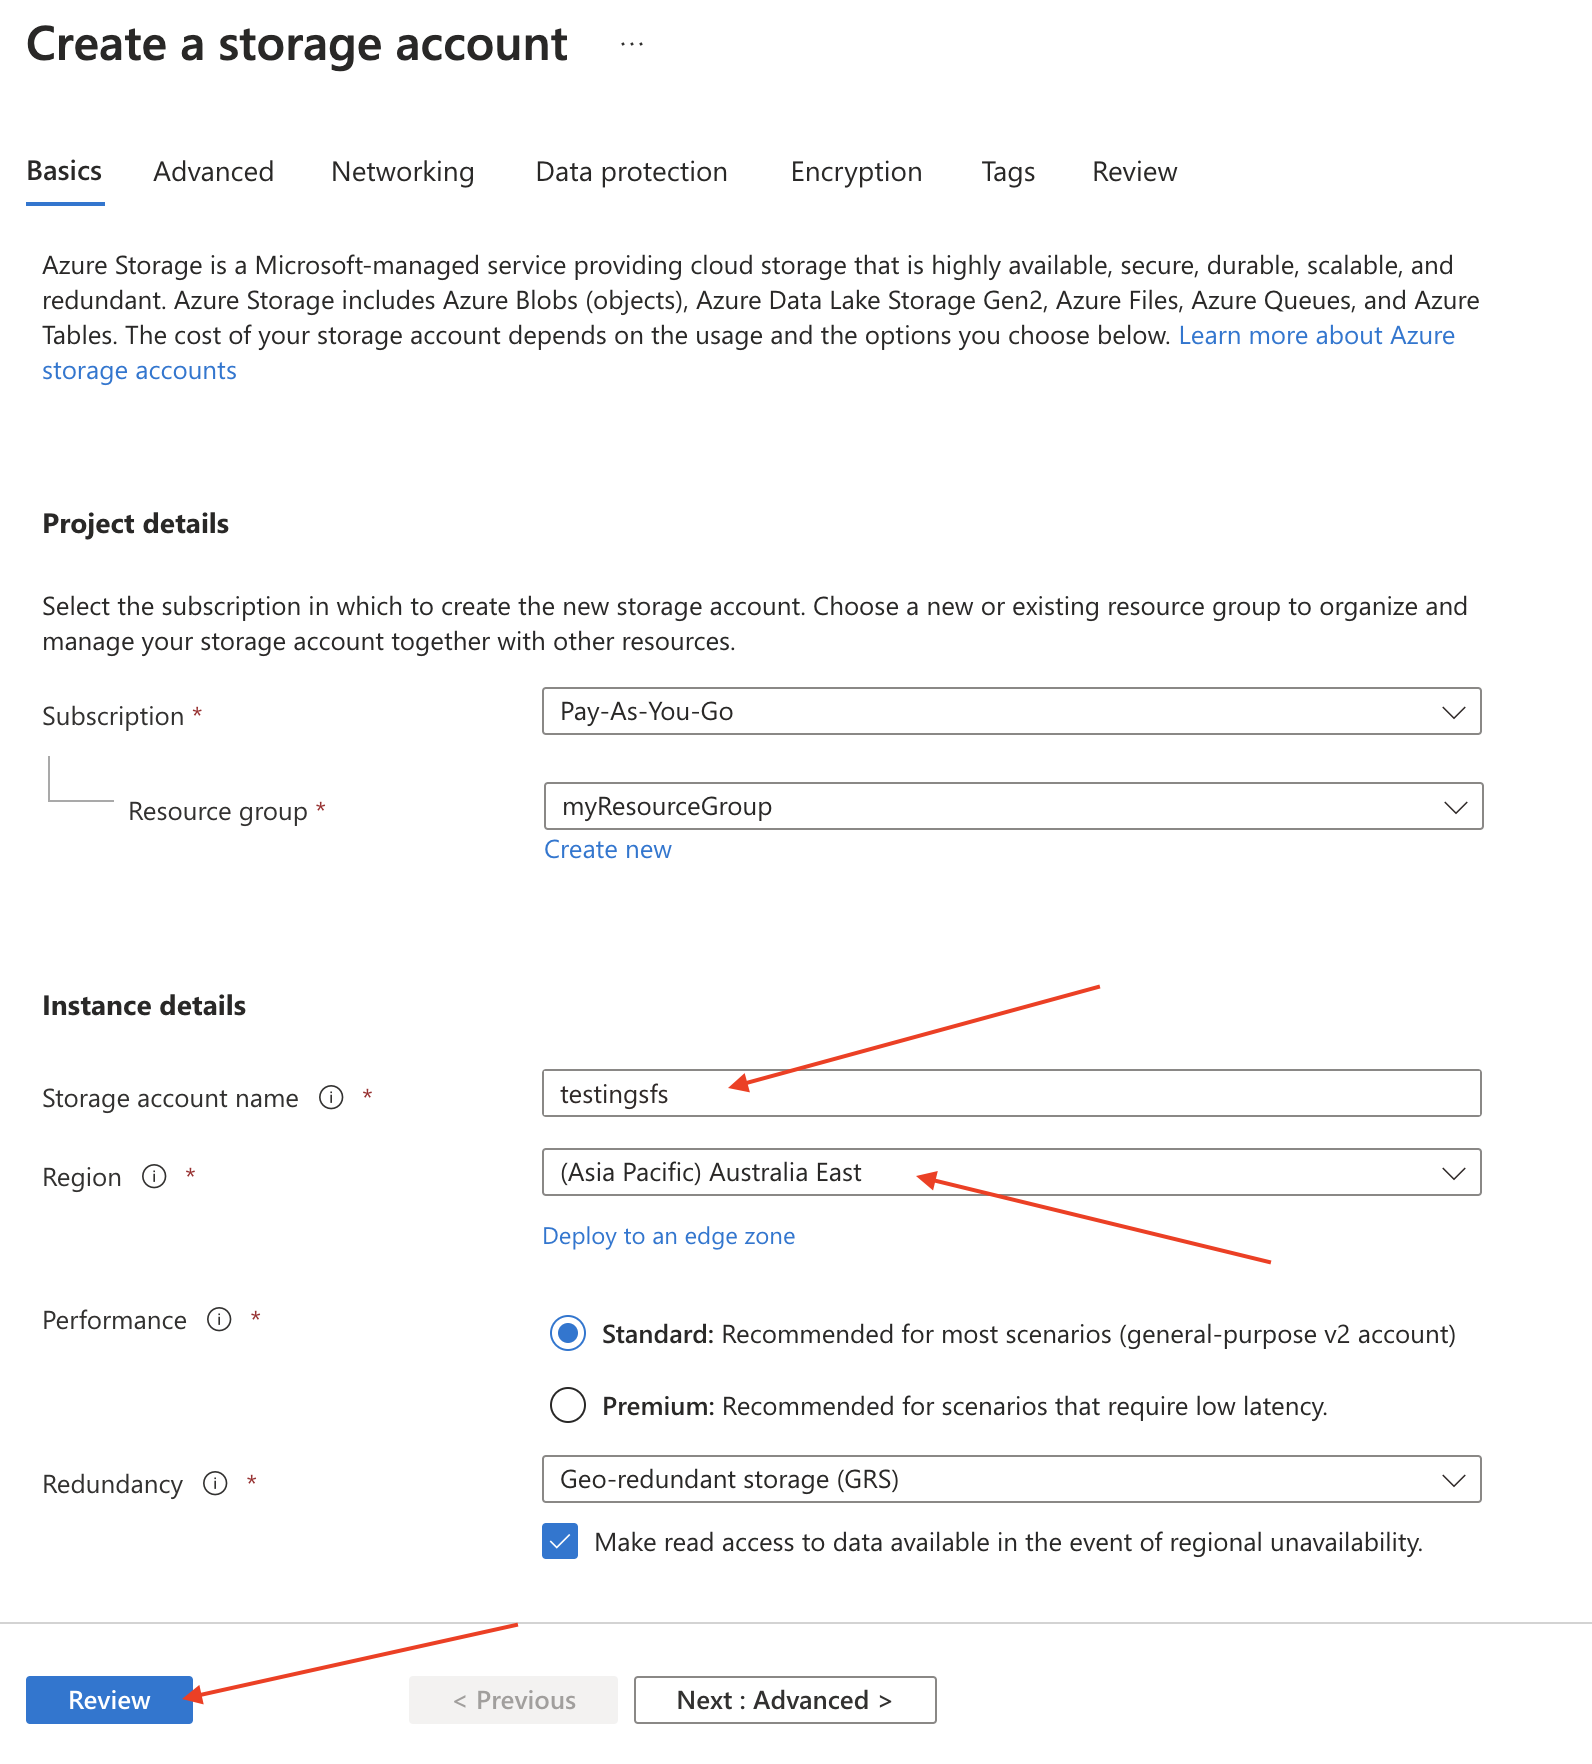This screenshot has width=1592, height=1764.
Task: Select Standard performance option
Action: [x=568, y=1333]
